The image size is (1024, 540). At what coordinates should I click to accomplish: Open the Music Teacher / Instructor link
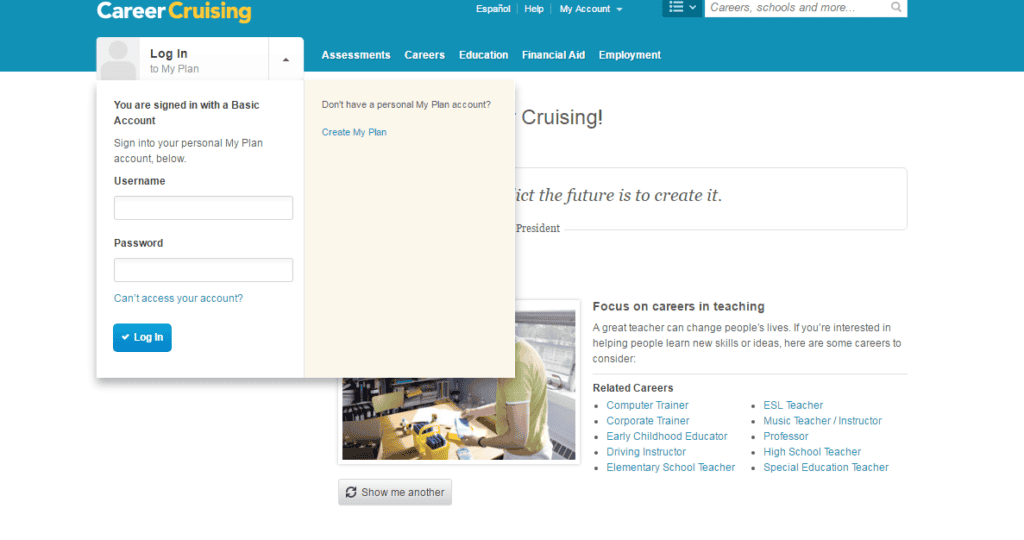click(822, 421)
